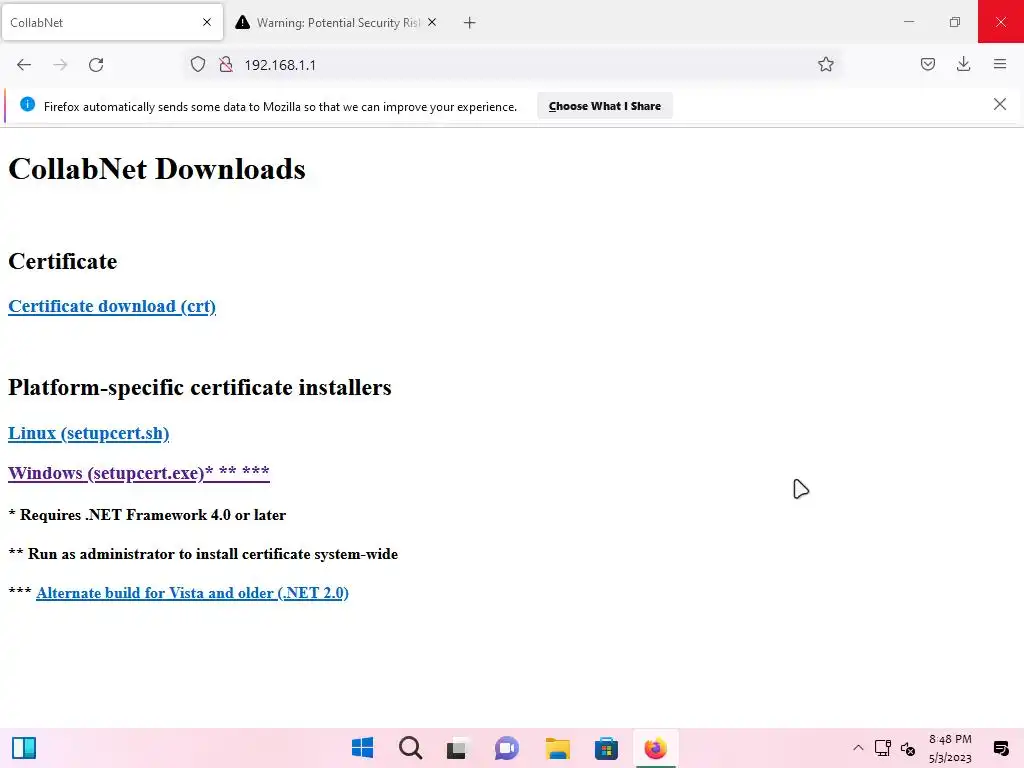Open Chat app in taskbar
Screen dimensions: 1024x768
[x=507, y=748]
